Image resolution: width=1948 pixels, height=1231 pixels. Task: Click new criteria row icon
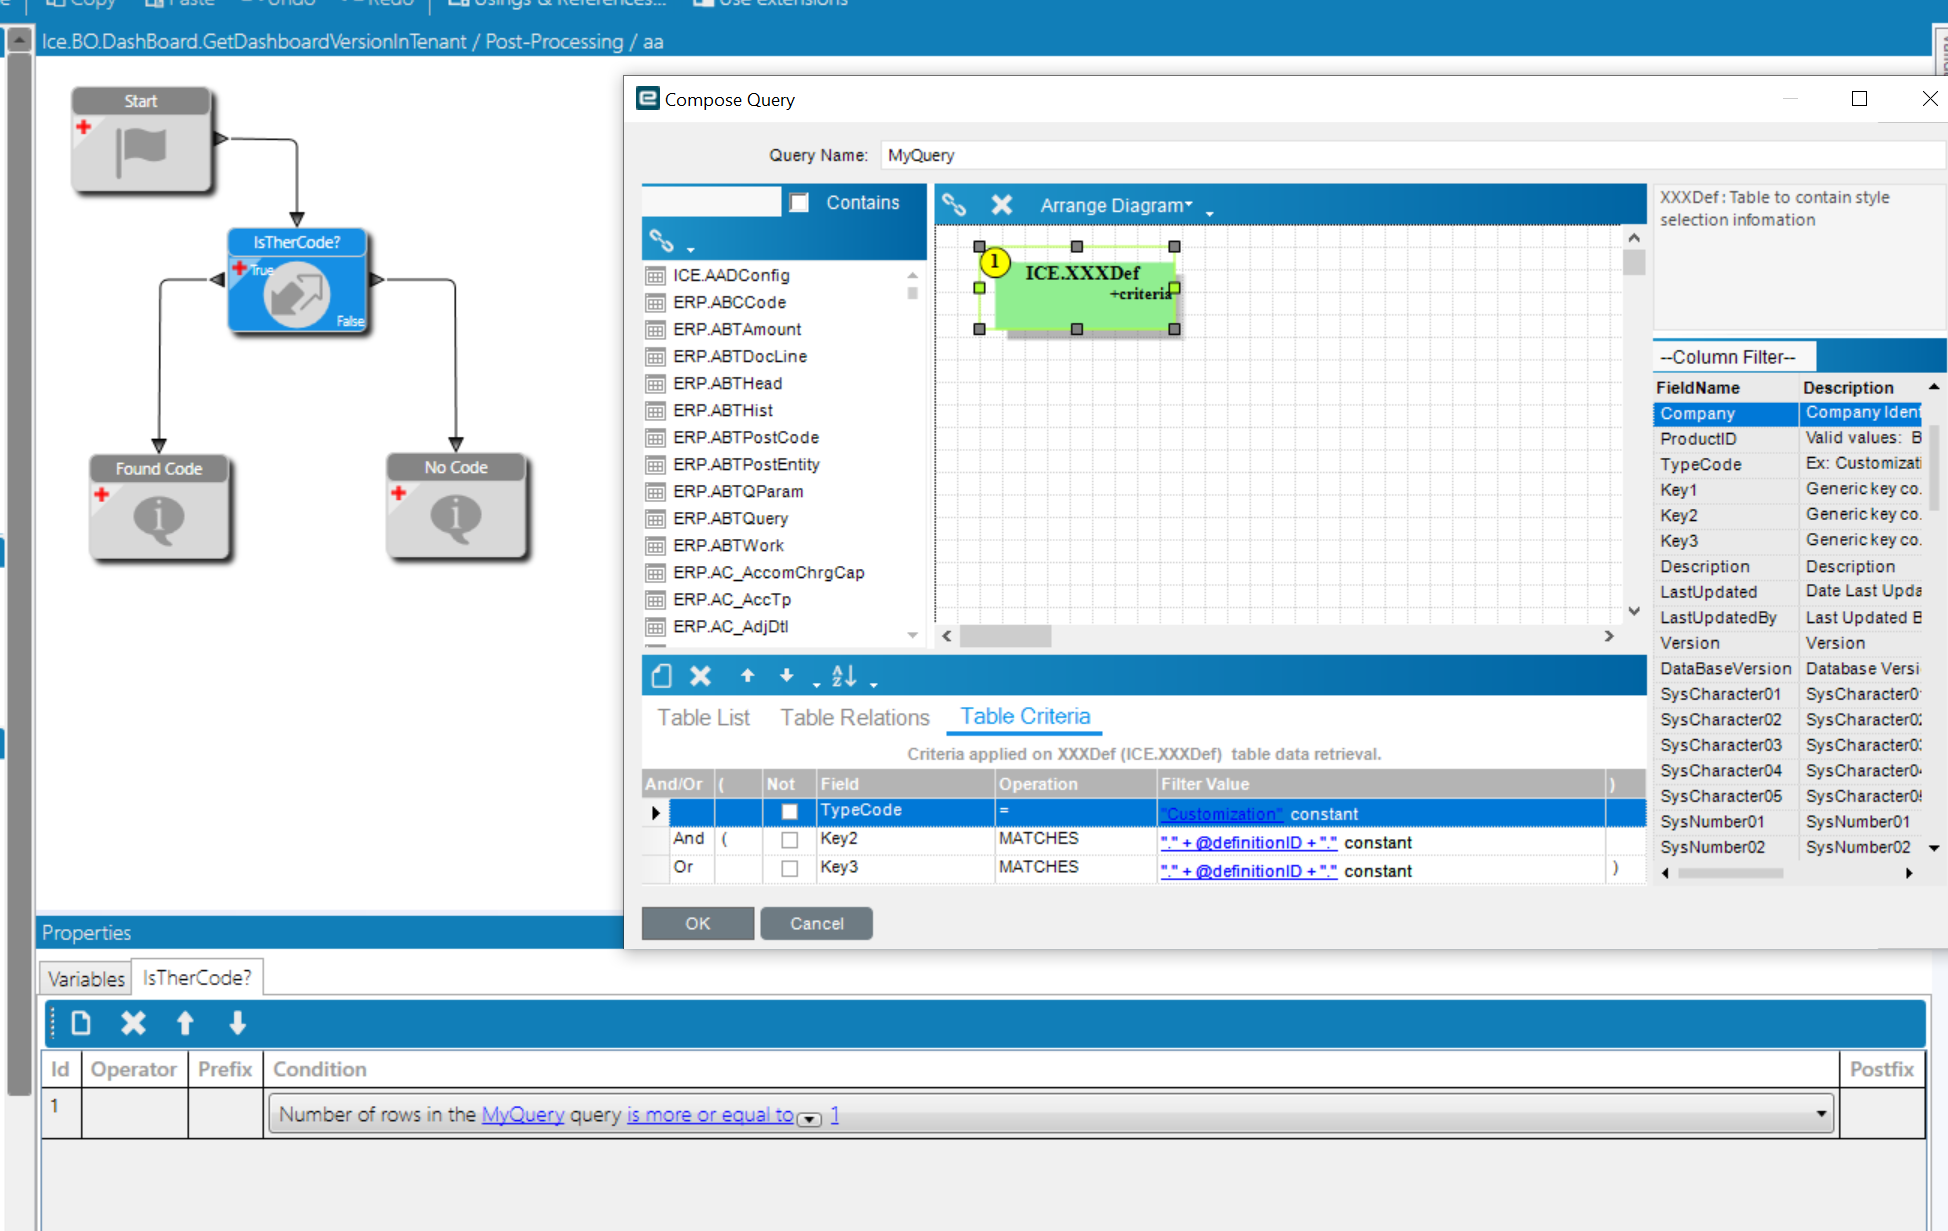661,676
